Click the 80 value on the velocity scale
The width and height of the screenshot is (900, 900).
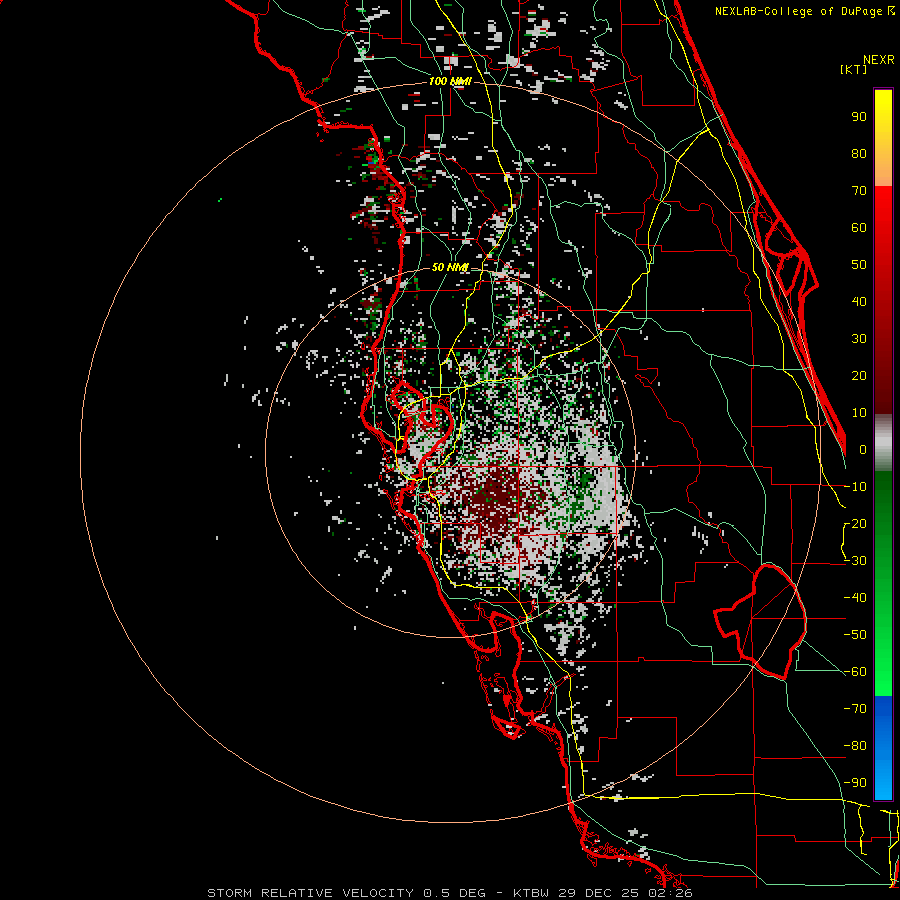click(x=859, y=153)
